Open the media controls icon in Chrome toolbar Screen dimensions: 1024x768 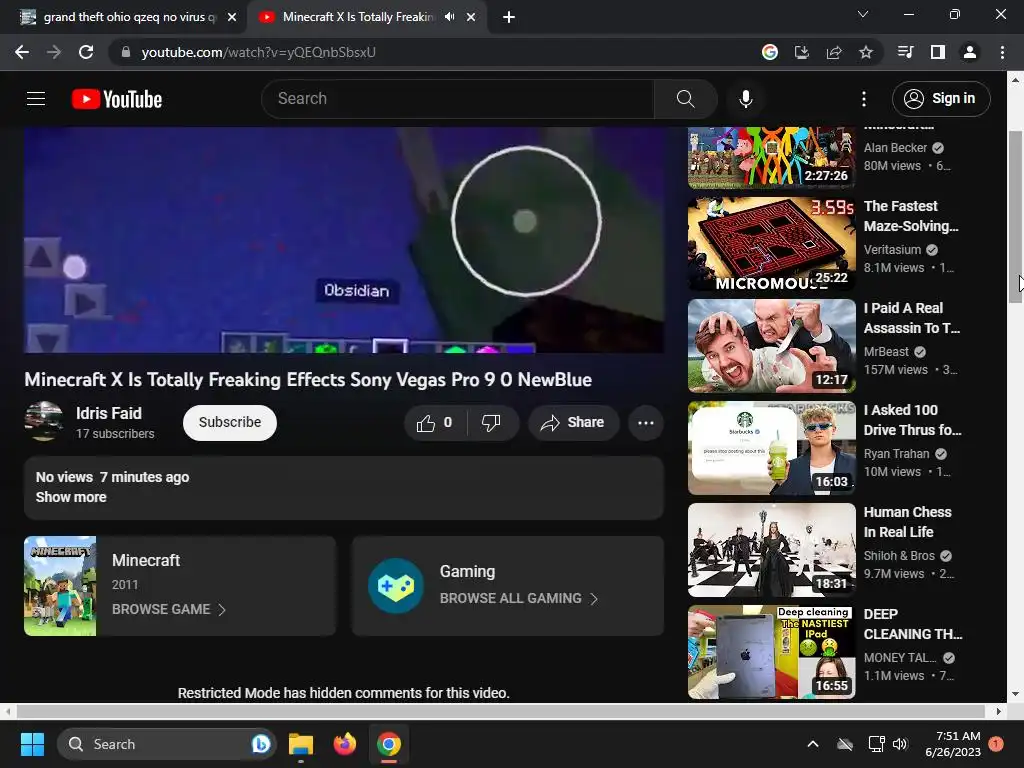(x=905, y=52)
